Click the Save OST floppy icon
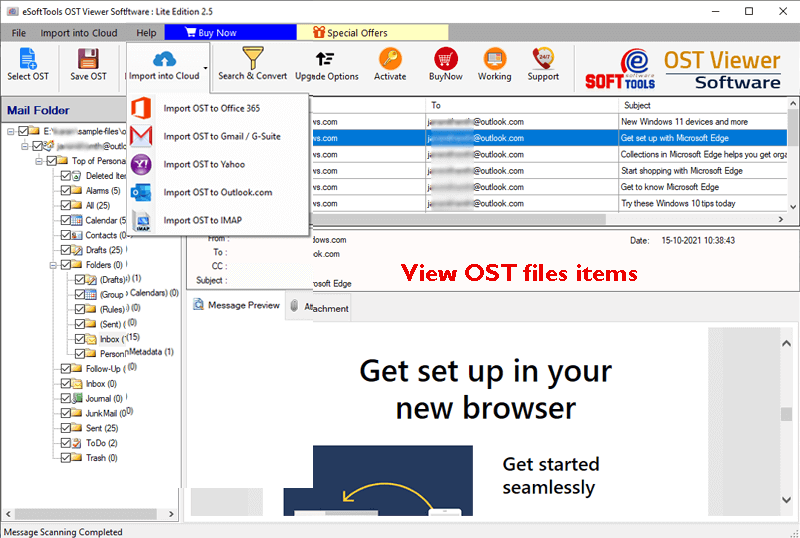This screenshot has width=800, height=538. coord(88,58)
